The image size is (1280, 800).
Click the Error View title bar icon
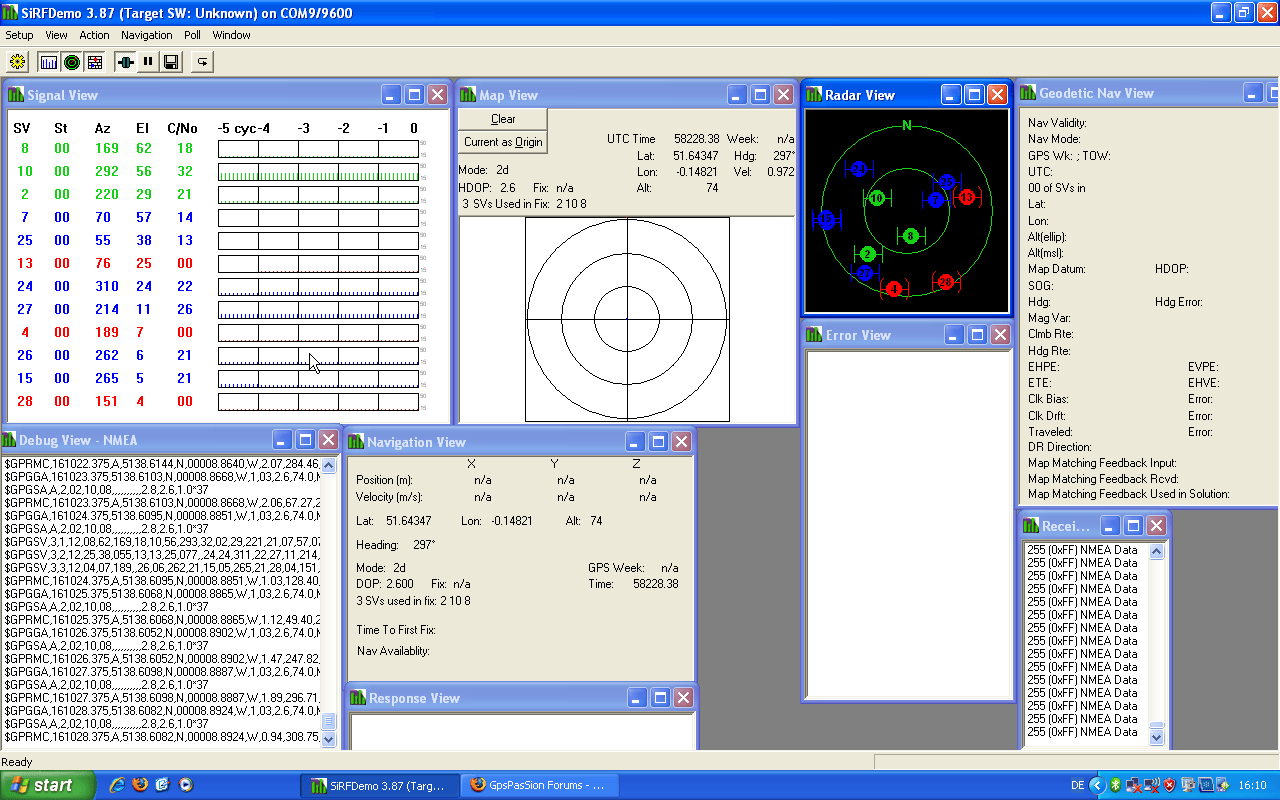(x=814, y=335)
